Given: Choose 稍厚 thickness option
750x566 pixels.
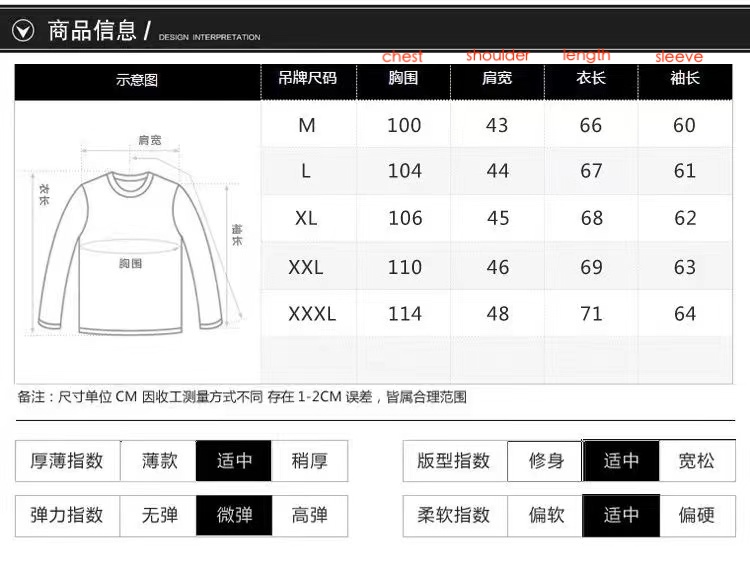Looking at the screenshot, I should tap(309, 461).
